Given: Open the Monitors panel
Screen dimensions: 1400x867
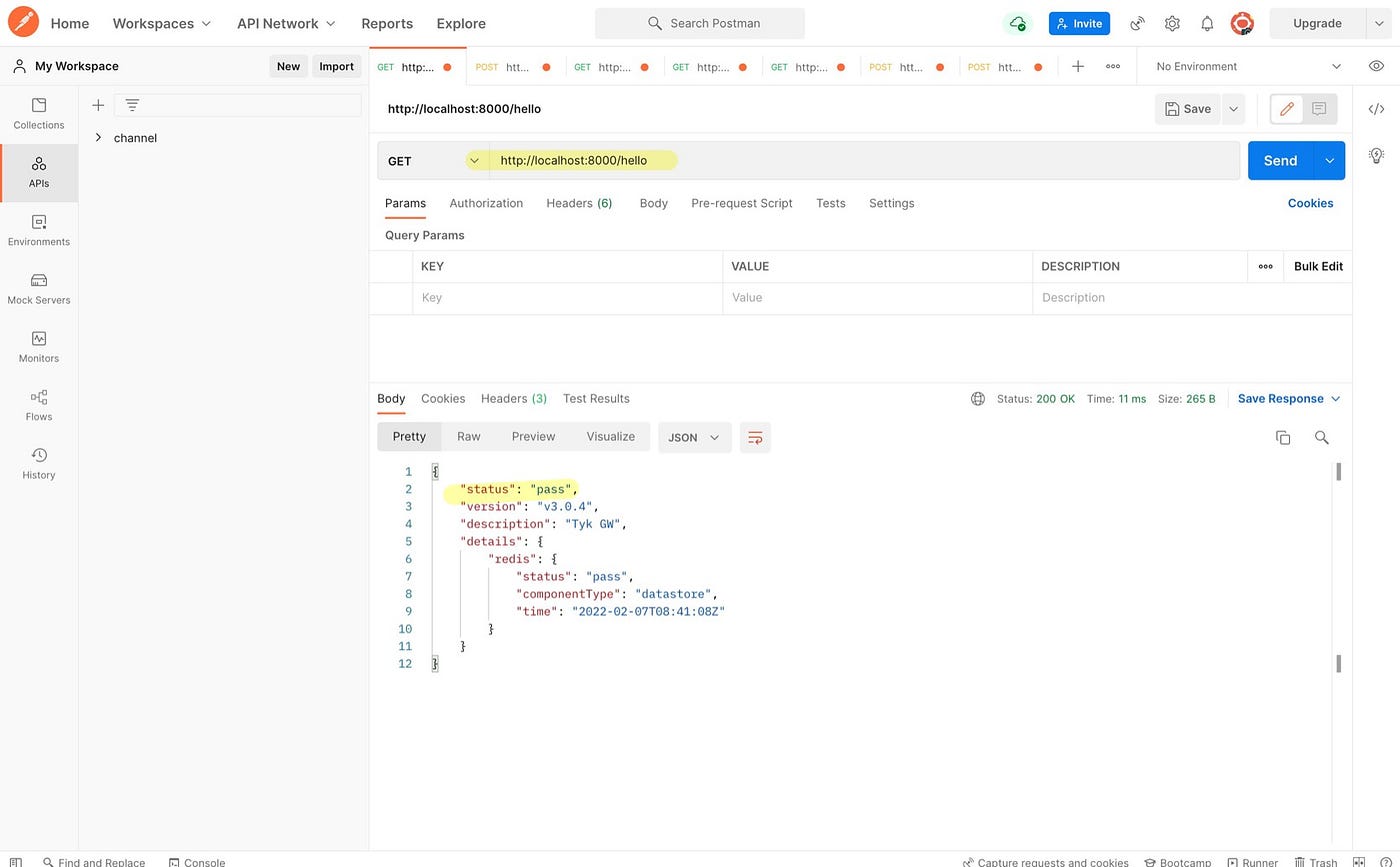Looking at the screenshot, I should coord(38,347).
